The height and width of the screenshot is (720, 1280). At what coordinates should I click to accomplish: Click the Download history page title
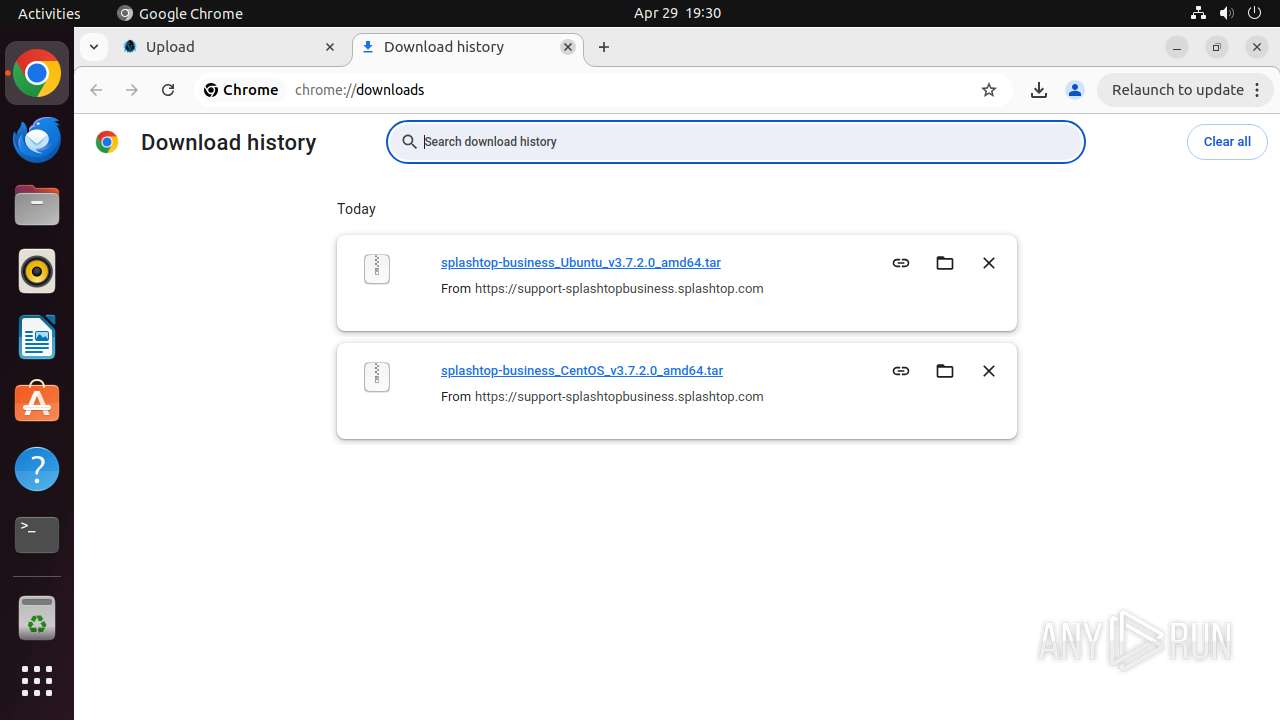coord(228,142)
